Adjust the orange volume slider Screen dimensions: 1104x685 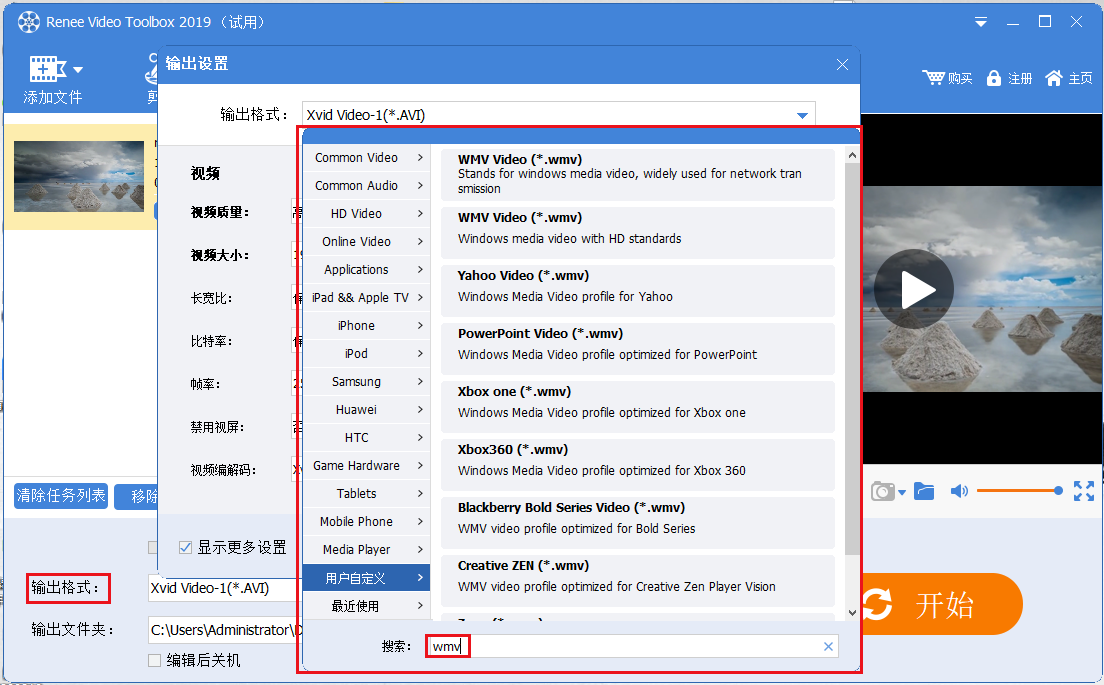[x=1020, y=491]
